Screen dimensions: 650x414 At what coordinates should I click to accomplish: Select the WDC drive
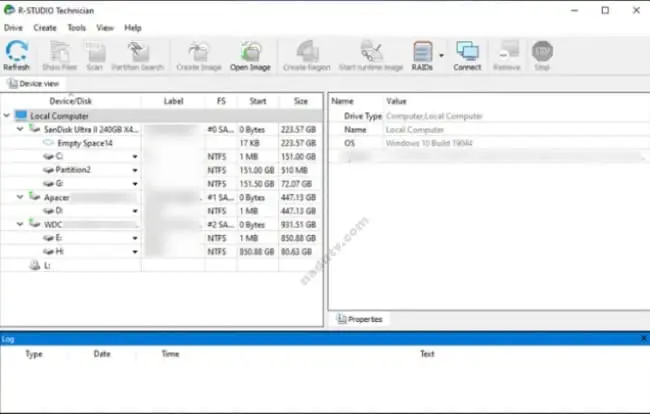pyautogui.click(x=53, y=225)
